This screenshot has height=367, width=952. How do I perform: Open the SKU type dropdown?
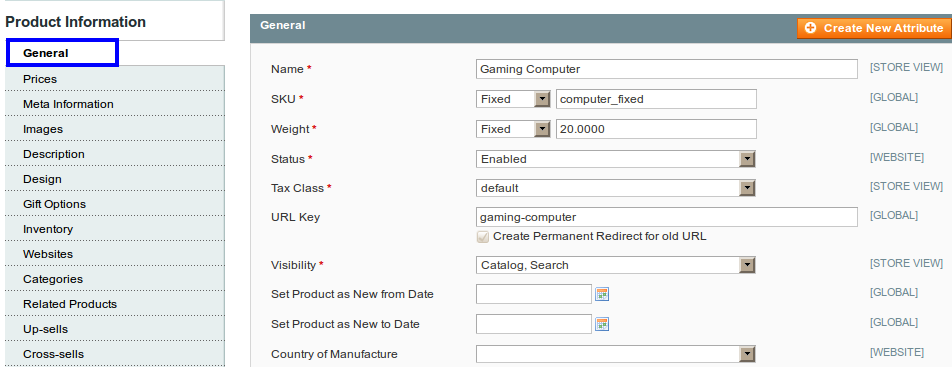tap(513, 99)
